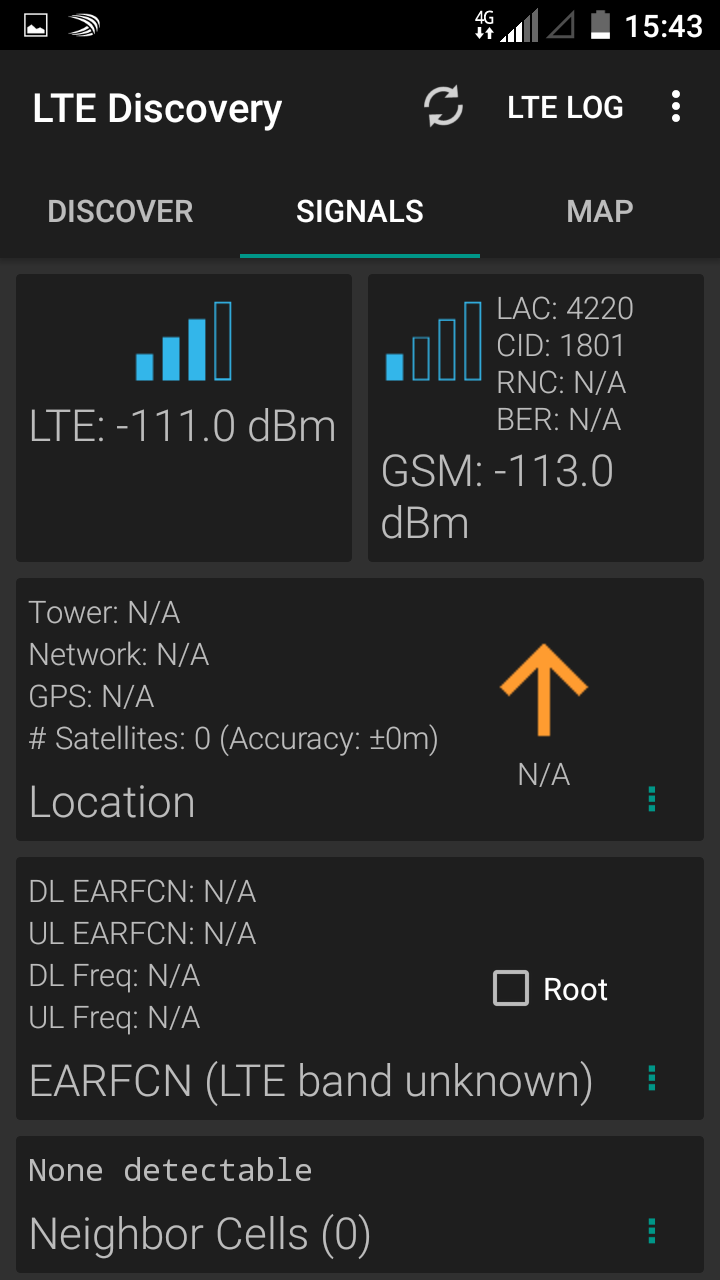Tap the LTE -111.0 dBm reading

[x=183, y=427]
